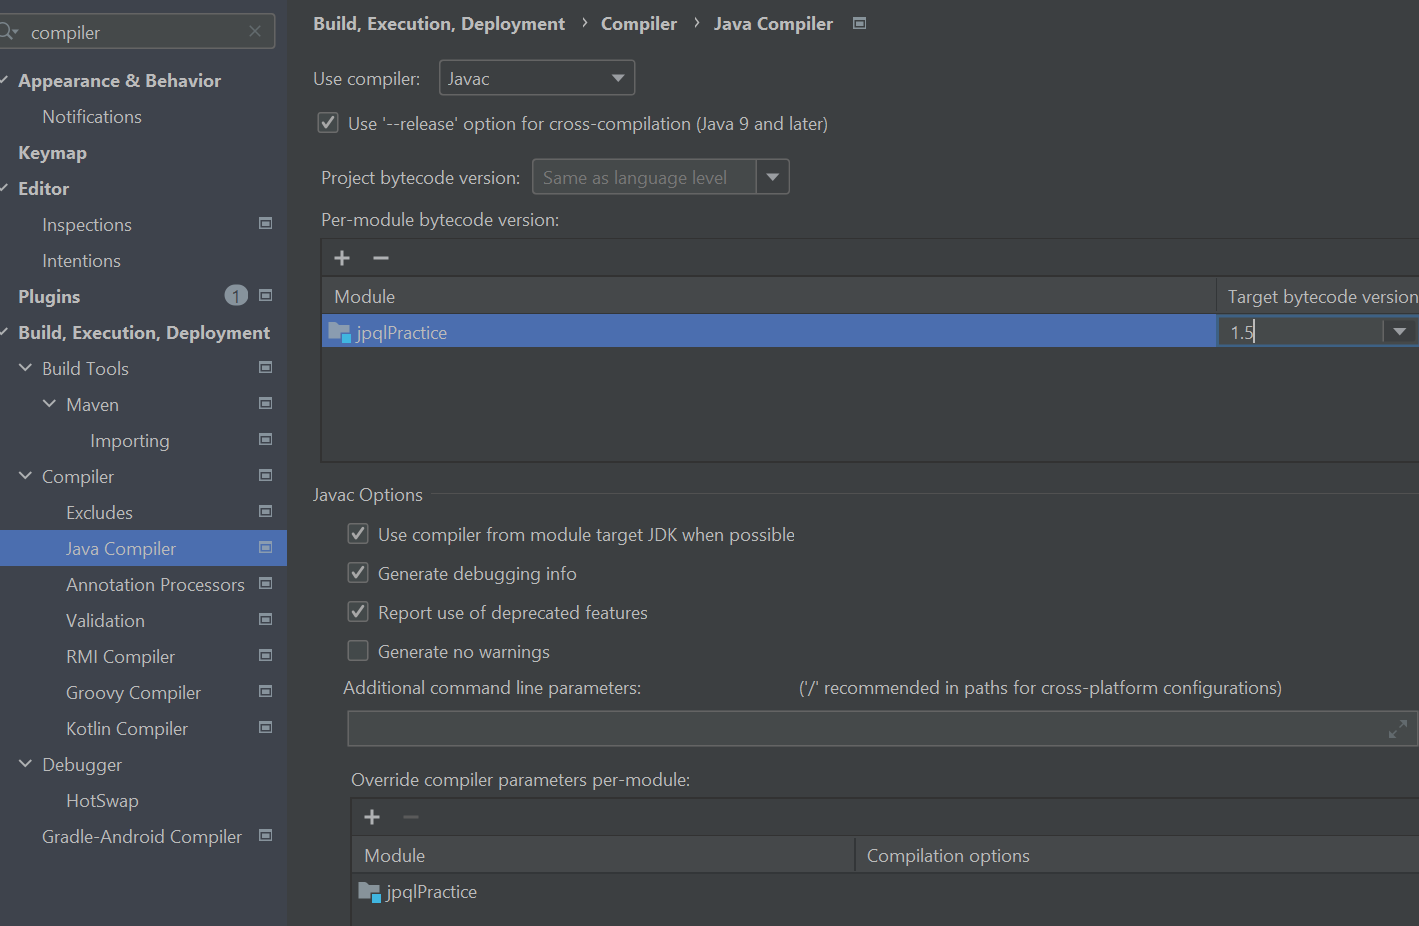Viewport: 1419px width, 926px height.
Task: Collapse the Debugger tree node
Action: (x=26, y=764)
